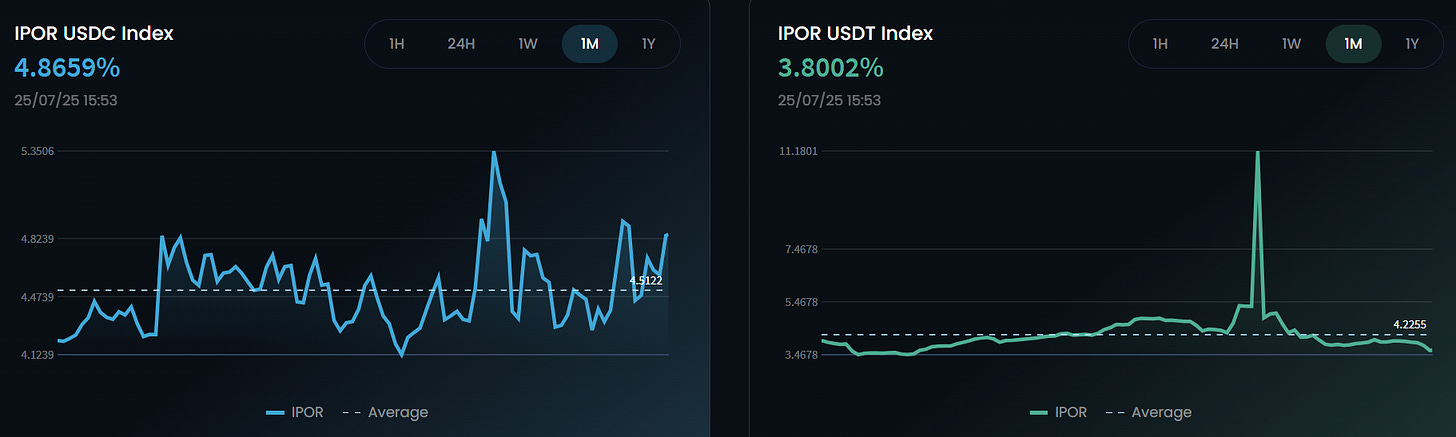The width and height of the screenshot is (1456, 437).
Task: Toggle Average legend on USDT chart
Action: point(1150,412)
